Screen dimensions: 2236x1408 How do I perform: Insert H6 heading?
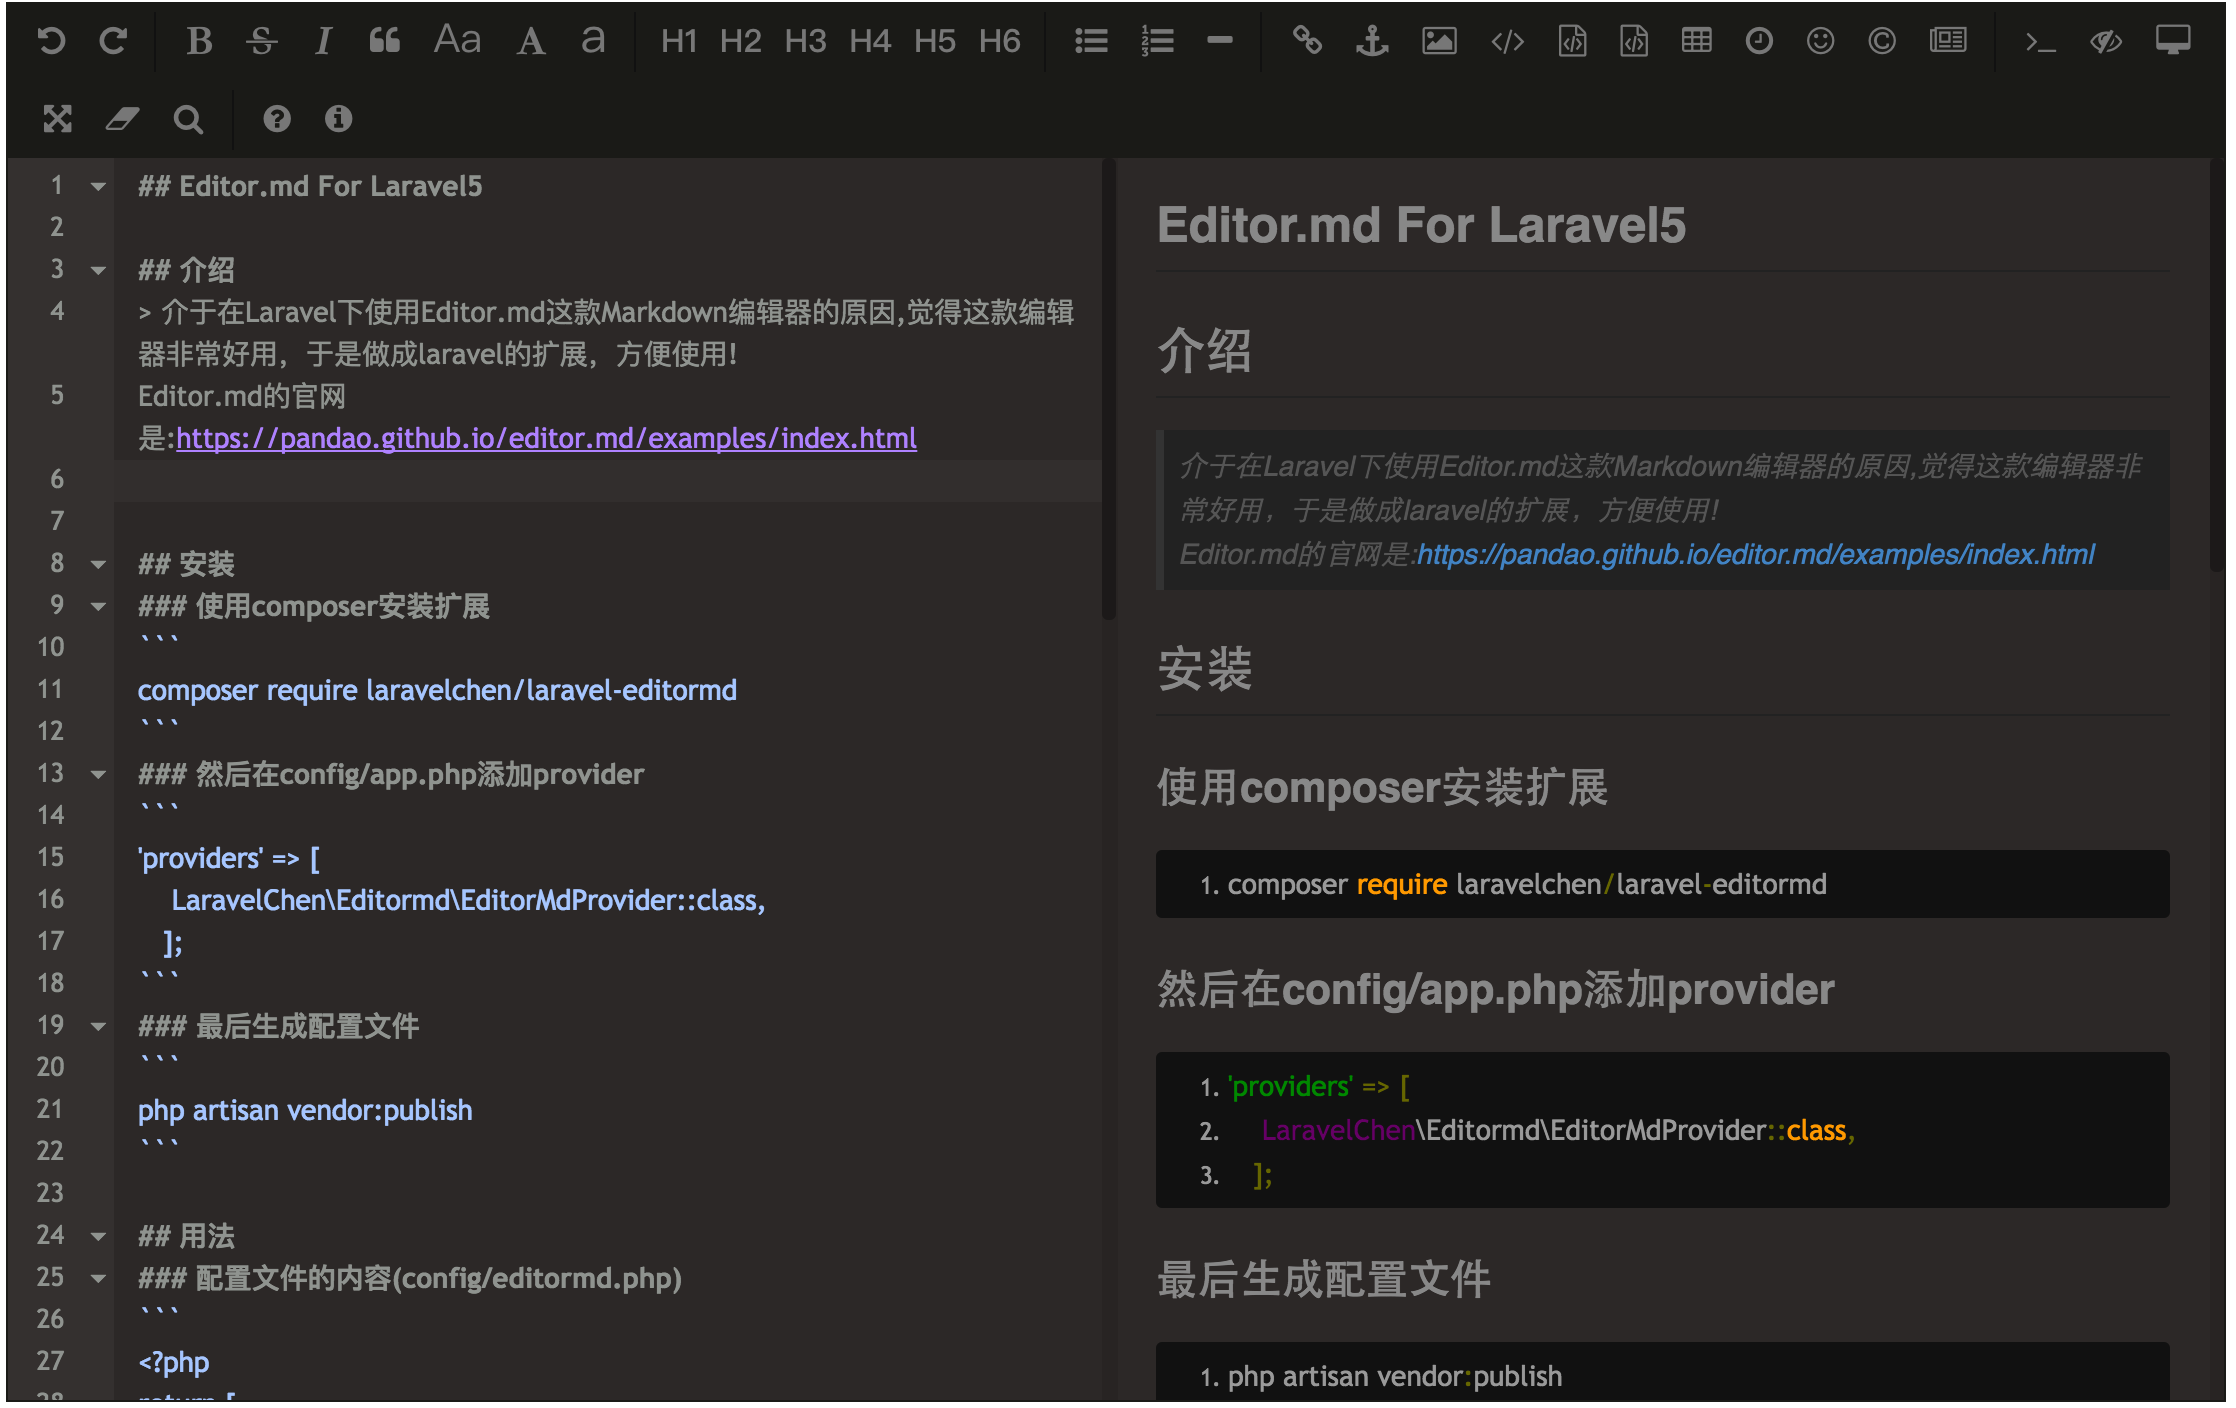pyautogui.click(x=1000, y=41)
